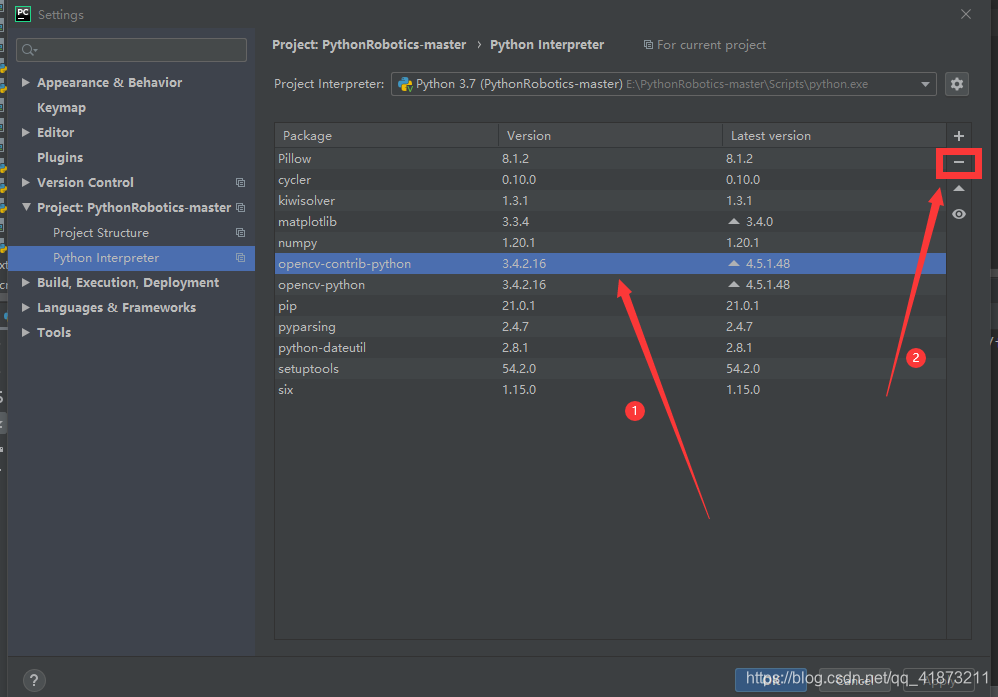Open the interpreter gear settings button
The width and height of the screenshot is (998, 697).
957,84
